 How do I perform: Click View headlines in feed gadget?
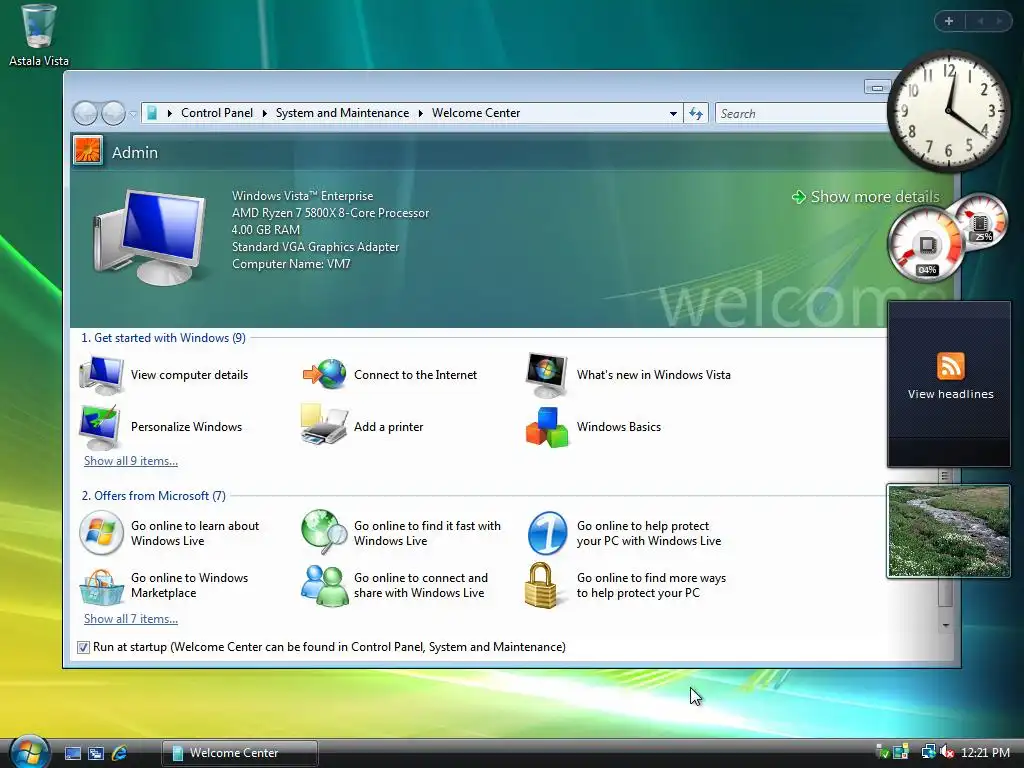[x=950, y=394]
